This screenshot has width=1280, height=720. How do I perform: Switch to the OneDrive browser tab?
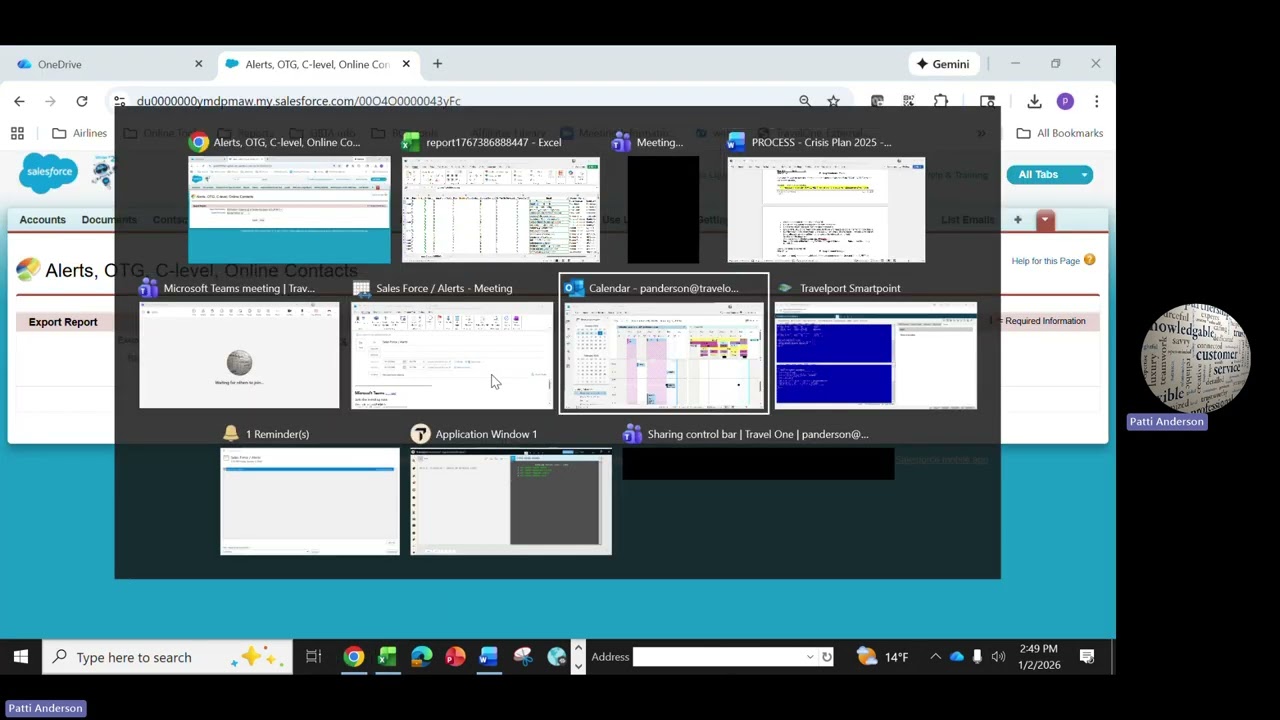click(x=108, y=64)
